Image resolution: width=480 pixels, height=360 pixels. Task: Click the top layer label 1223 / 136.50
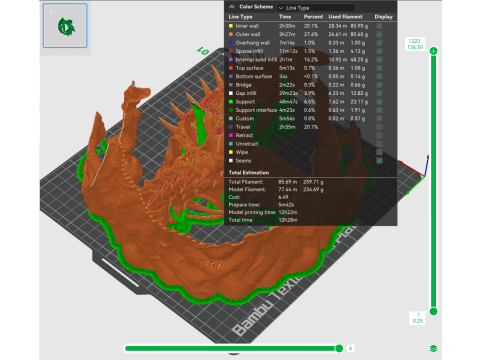pyautogui.click(x=415, y=44)
